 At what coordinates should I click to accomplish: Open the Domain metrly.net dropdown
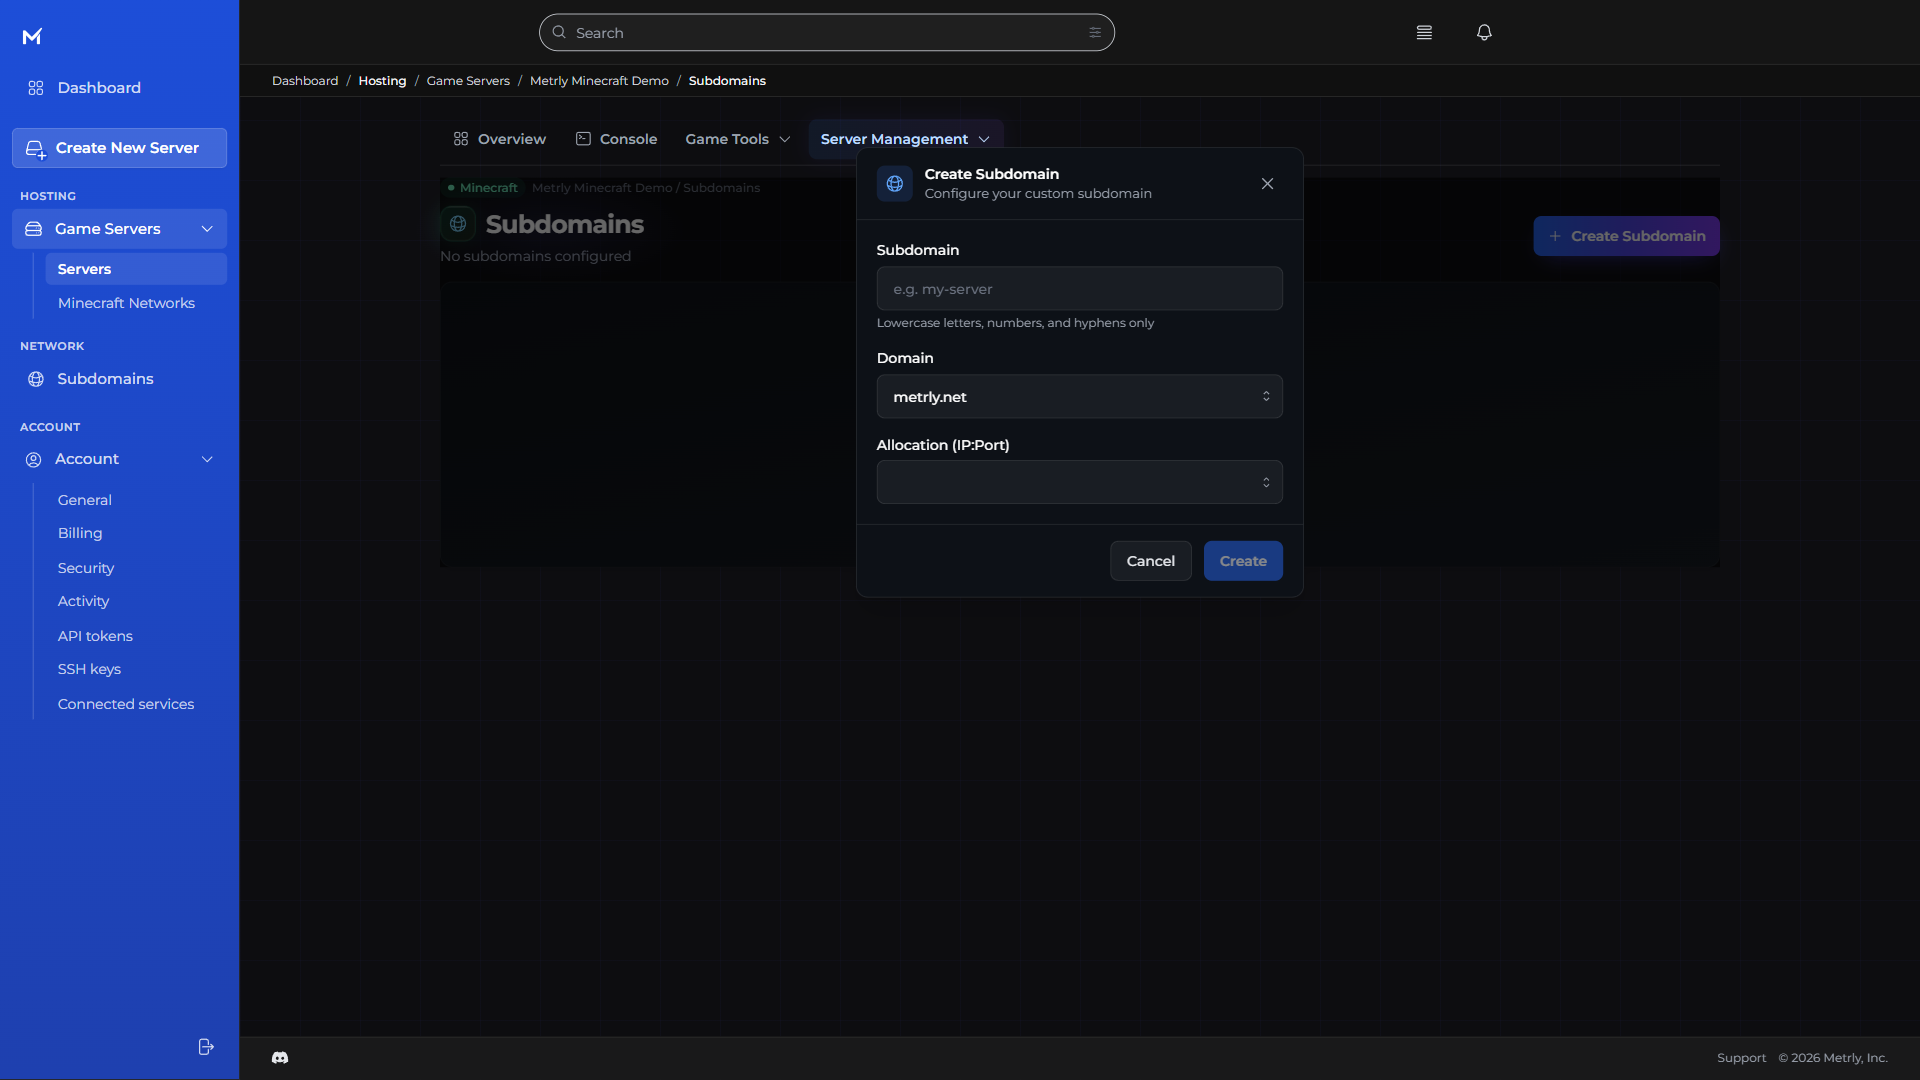coord(1079,397)
